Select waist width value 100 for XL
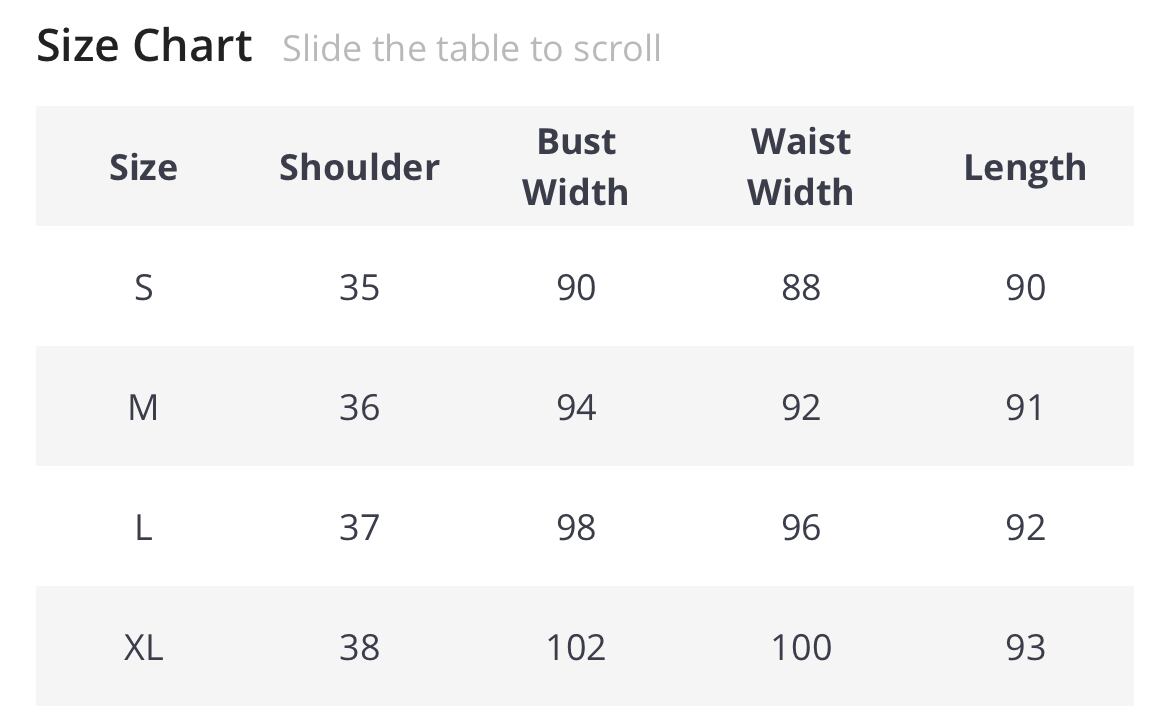 801,647
